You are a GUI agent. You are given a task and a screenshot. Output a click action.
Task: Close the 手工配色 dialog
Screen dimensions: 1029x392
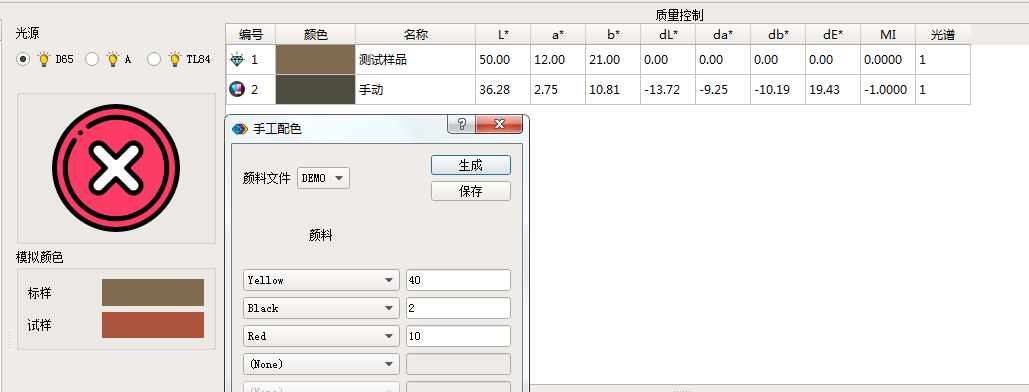click(499, 124)
